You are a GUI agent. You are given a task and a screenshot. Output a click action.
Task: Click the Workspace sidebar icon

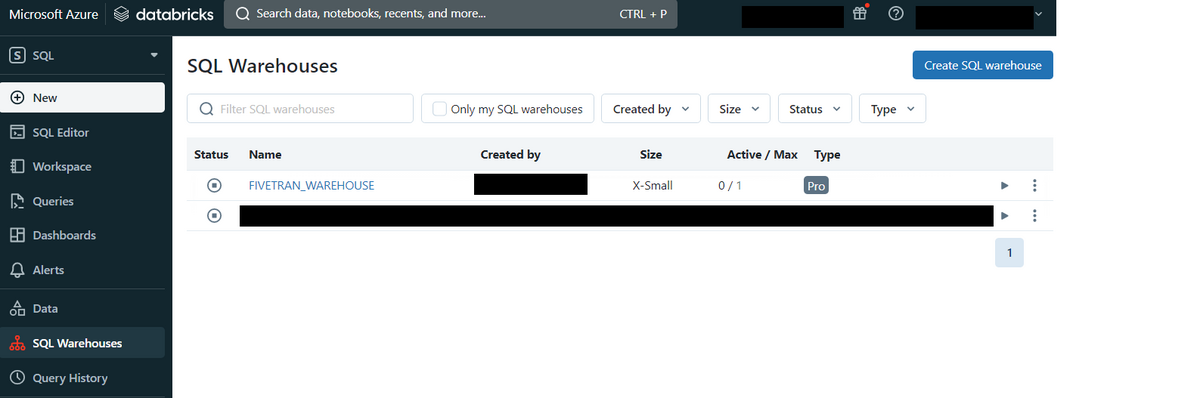(x=17, y=166)
